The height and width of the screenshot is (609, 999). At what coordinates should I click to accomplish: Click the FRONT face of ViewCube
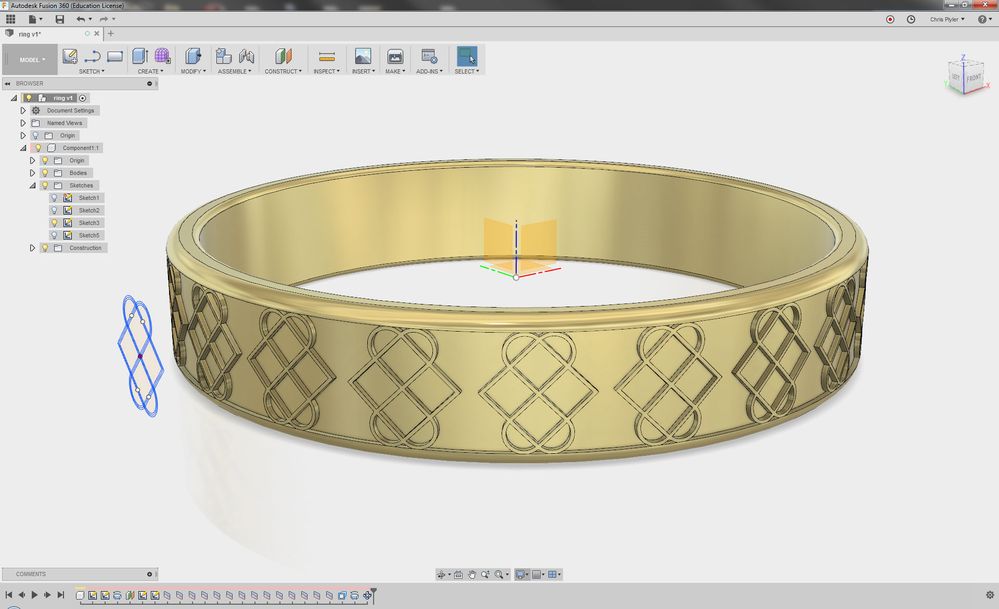(x=973, y=78)
